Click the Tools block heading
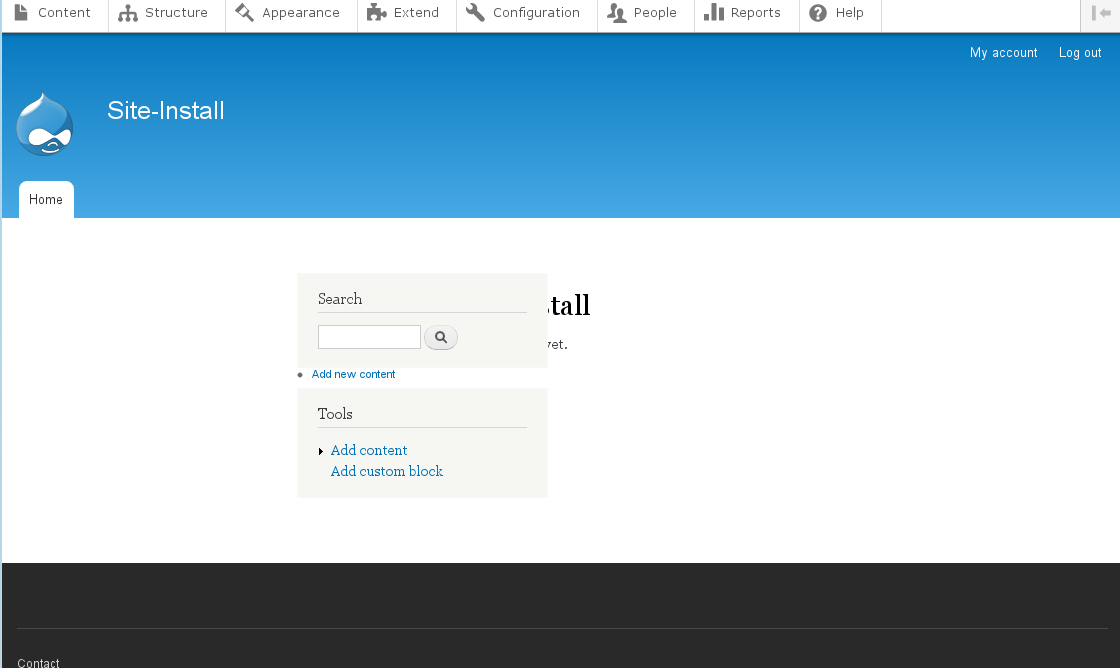1120x668 pixels. click(x=335, y=414)
